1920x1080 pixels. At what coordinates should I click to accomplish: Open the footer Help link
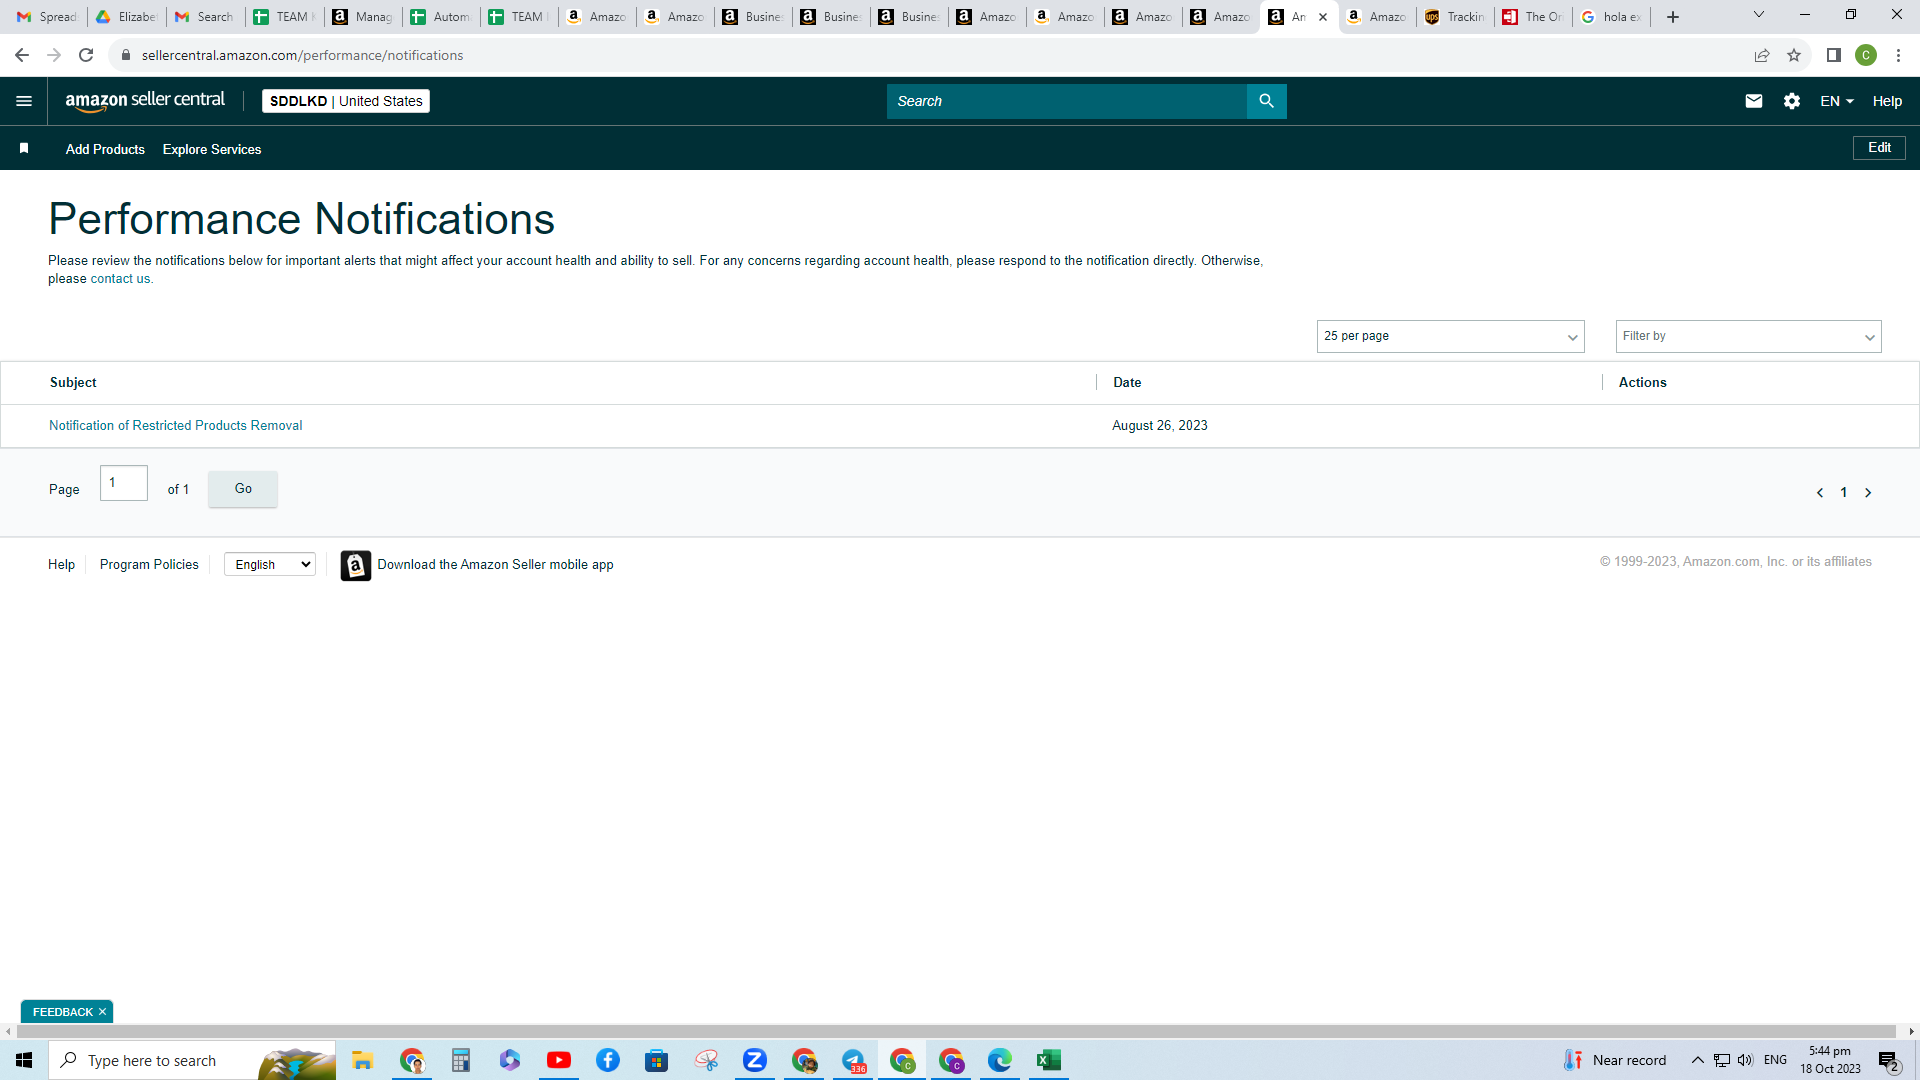tap(61, 565)
